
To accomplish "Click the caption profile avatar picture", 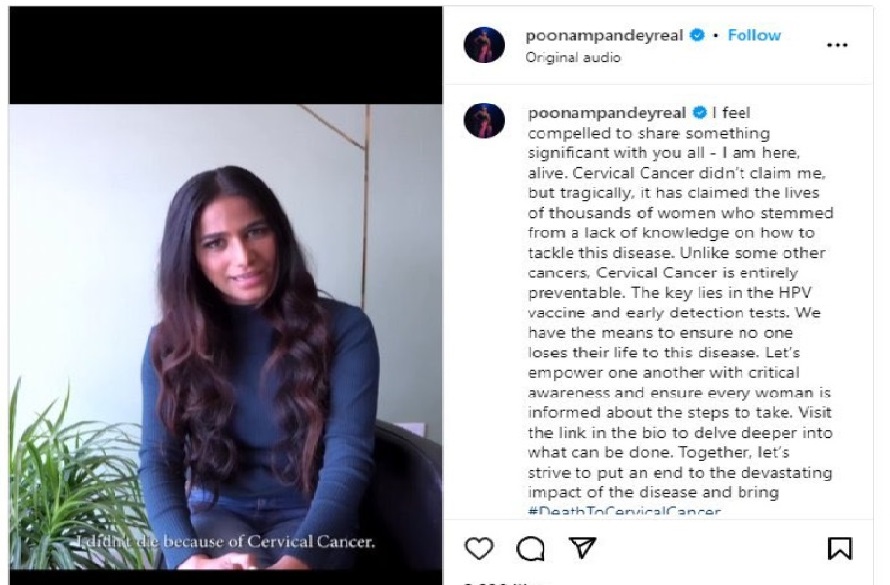I will coord(484,120).
